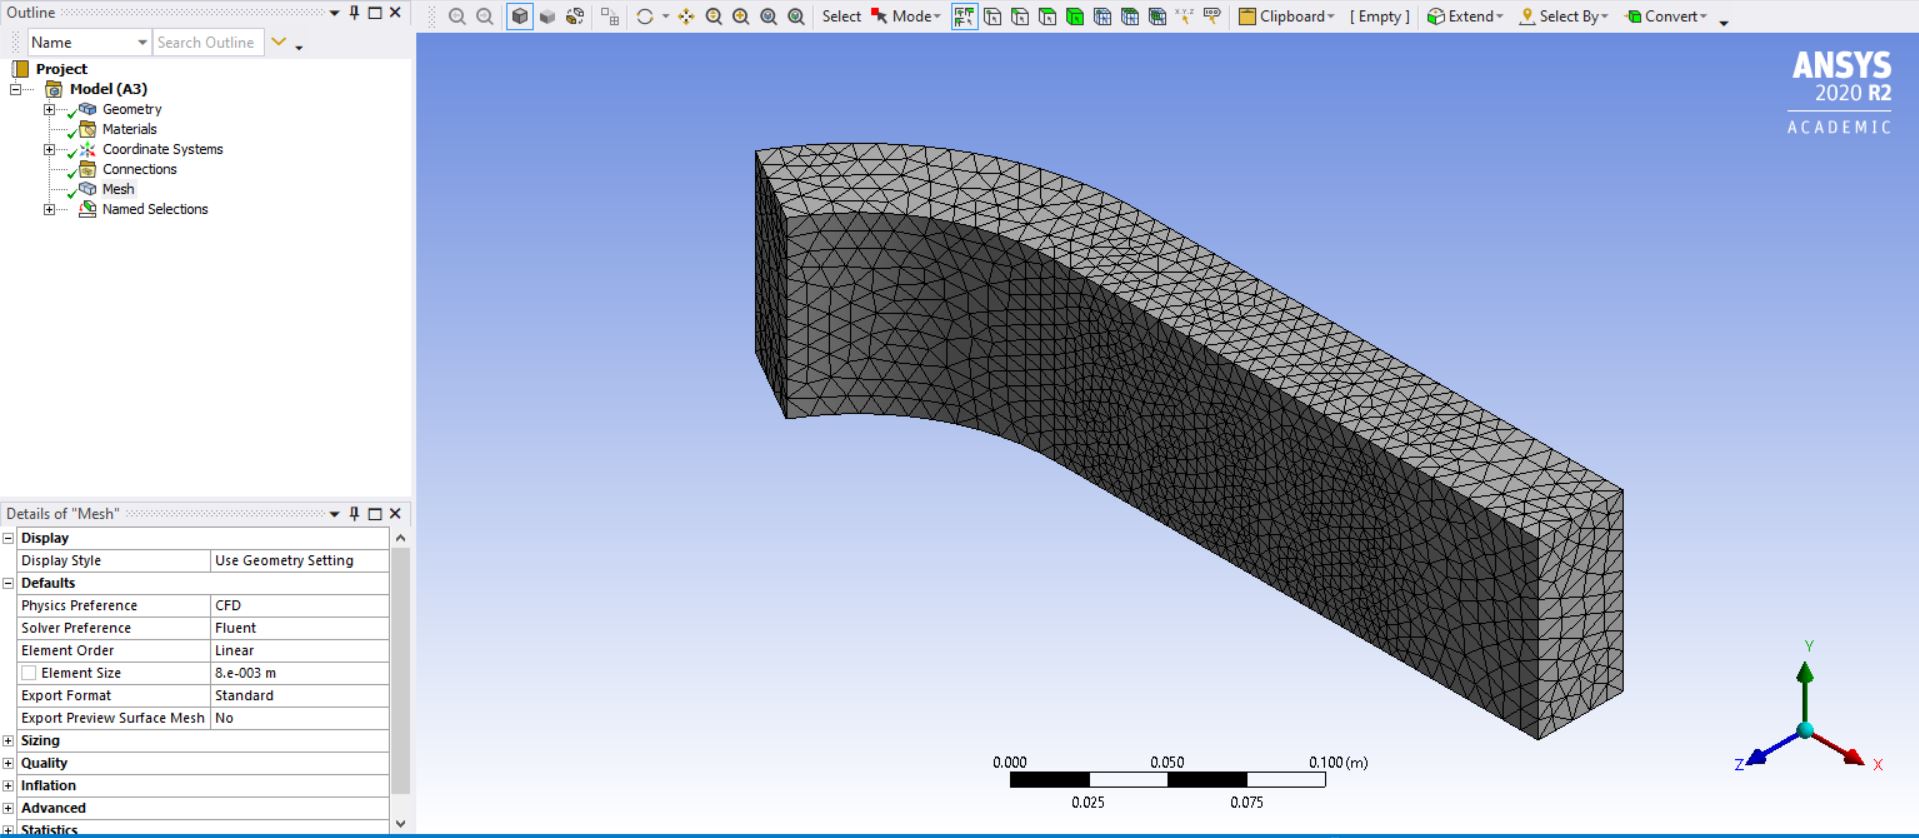1919x838 pixels.
Task: Open the Extend selection menu
Action: pyautogui.click(x=1465, y=16)
